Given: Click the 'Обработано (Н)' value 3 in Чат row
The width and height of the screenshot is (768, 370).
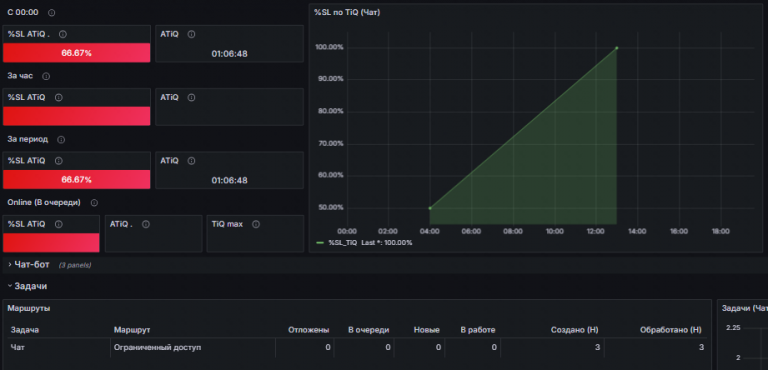Looking at the screenshot, I should pyautogui.click(x=701, y=347).
